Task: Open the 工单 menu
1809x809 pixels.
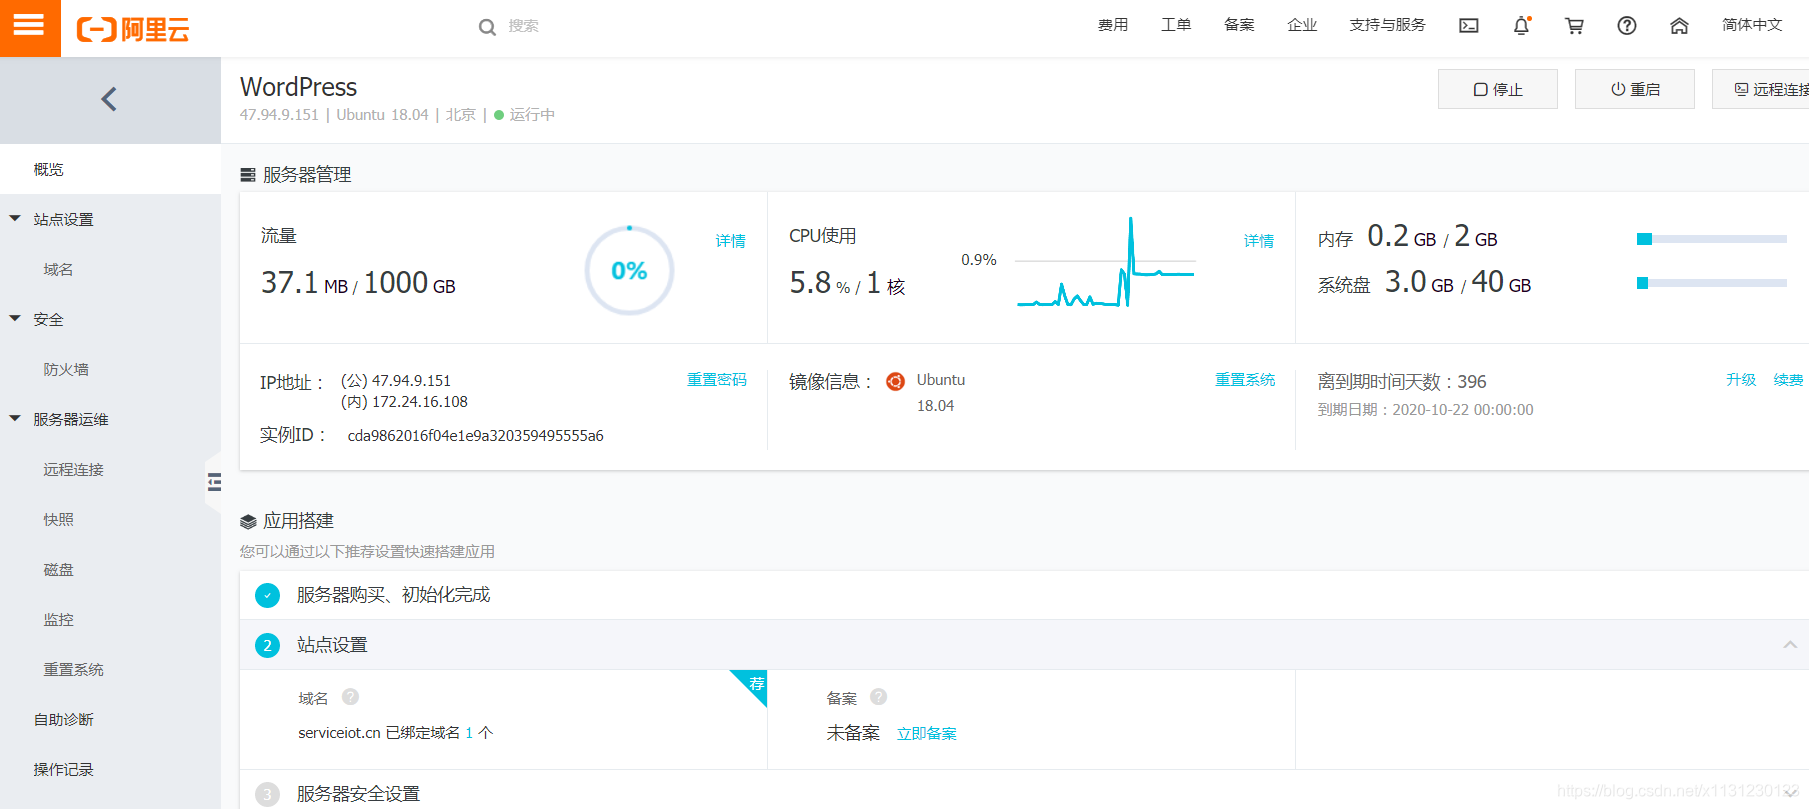Action: coord(1176,25)
